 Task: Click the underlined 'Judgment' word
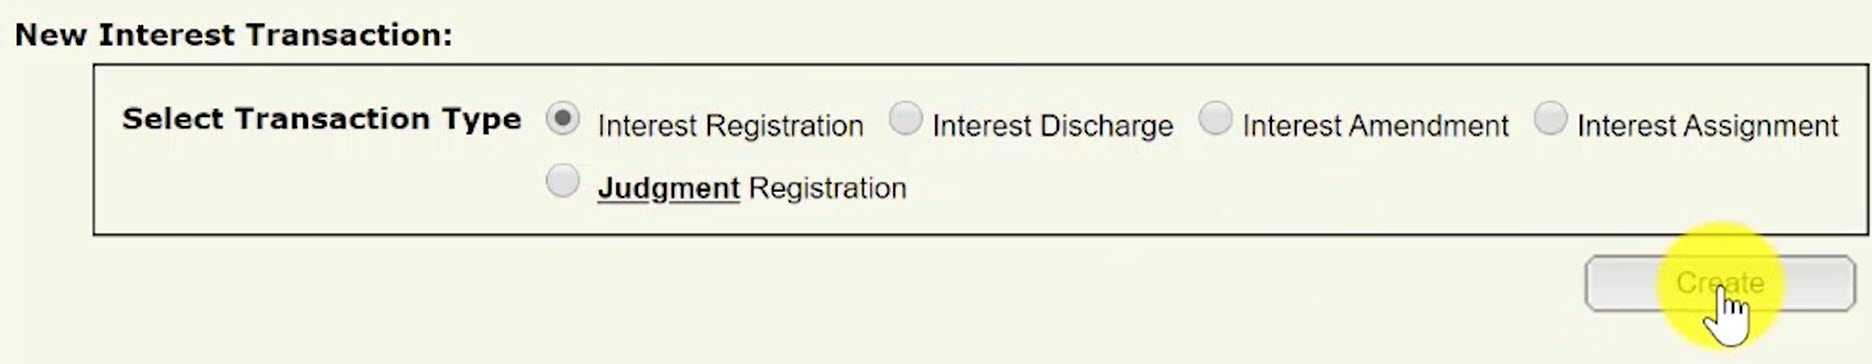(x=668, y=188)
